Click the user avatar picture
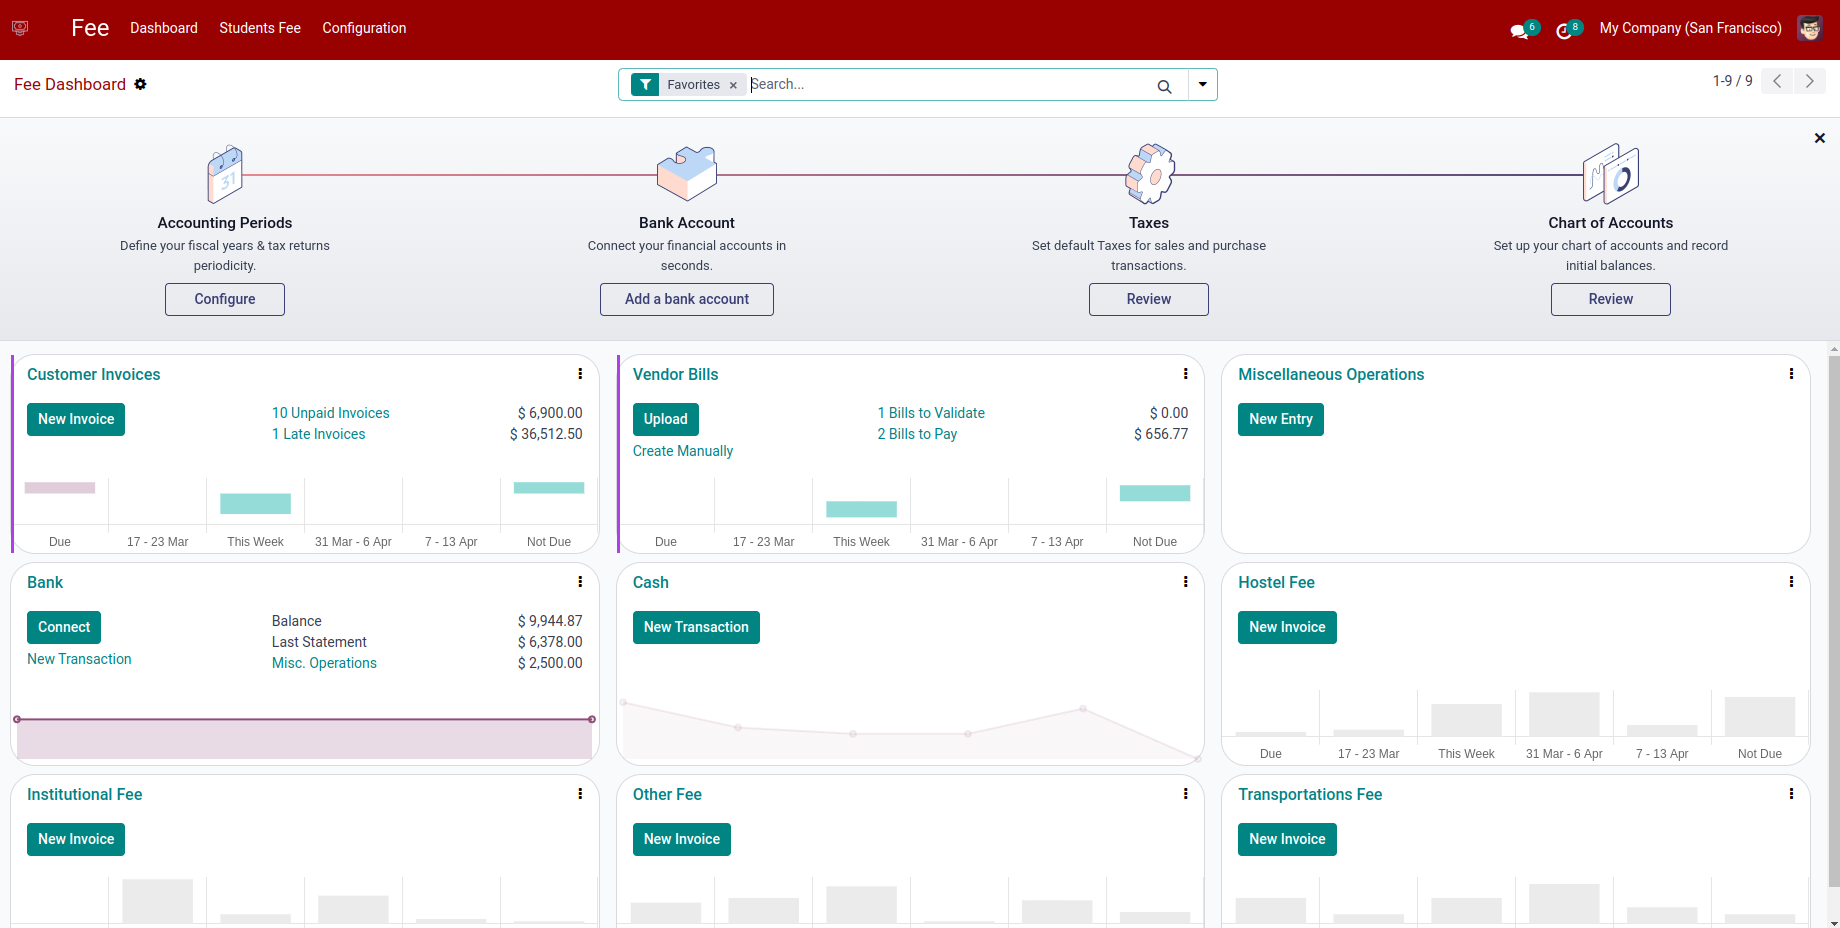The image size is (1840, 928). pyautogui.click(x=1809, y=28)
